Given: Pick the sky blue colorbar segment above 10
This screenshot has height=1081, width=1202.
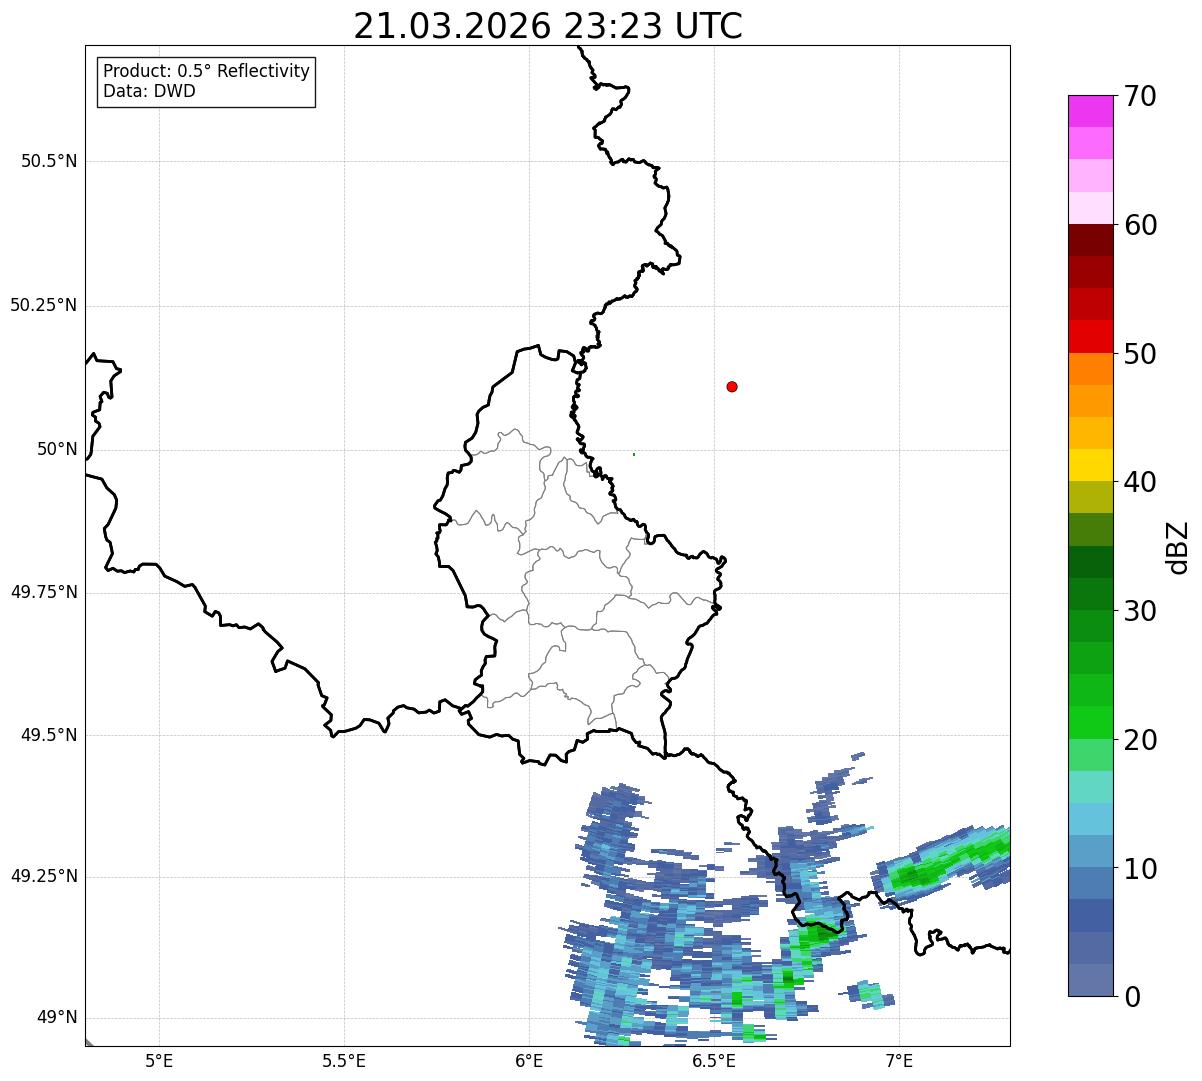Looking at the screenshot, I should click(1090, 819).
